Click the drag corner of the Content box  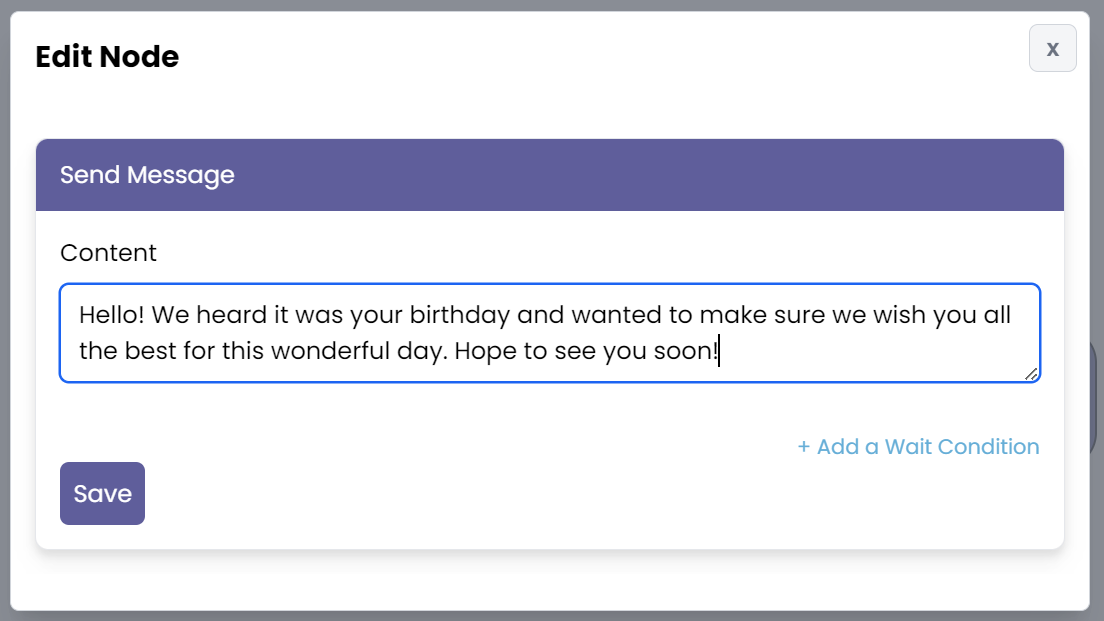(x=1032, y=376)
